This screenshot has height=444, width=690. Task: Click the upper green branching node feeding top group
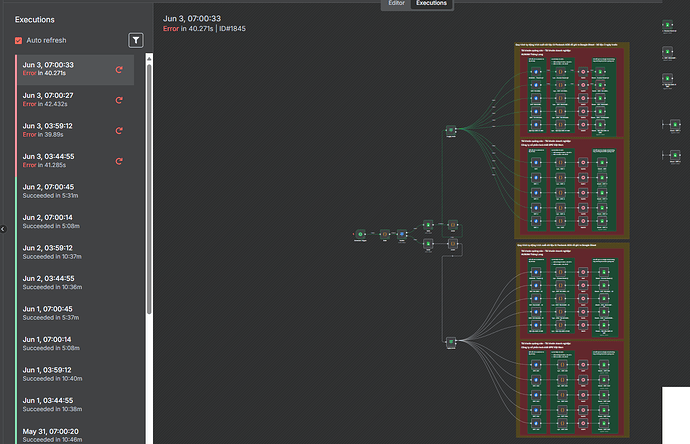[x=451, y=130]
